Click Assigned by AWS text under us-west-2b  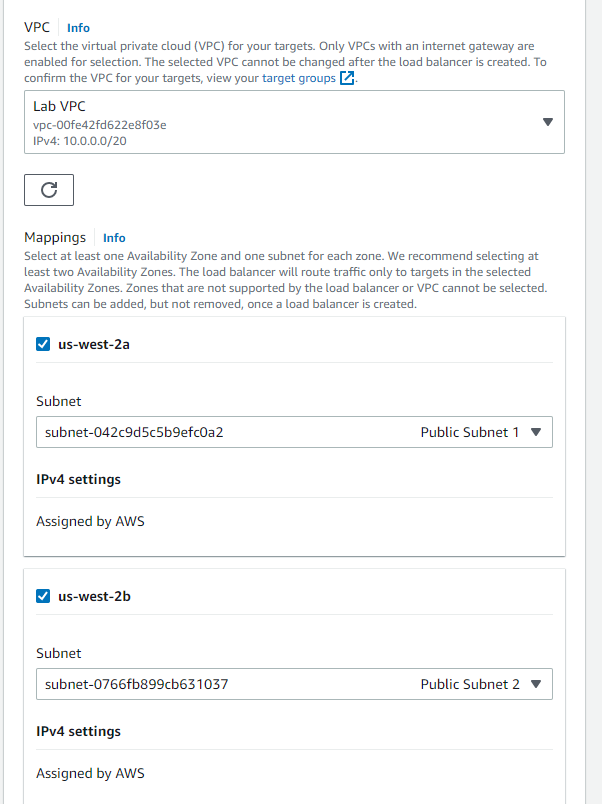[x=90, y=773]
